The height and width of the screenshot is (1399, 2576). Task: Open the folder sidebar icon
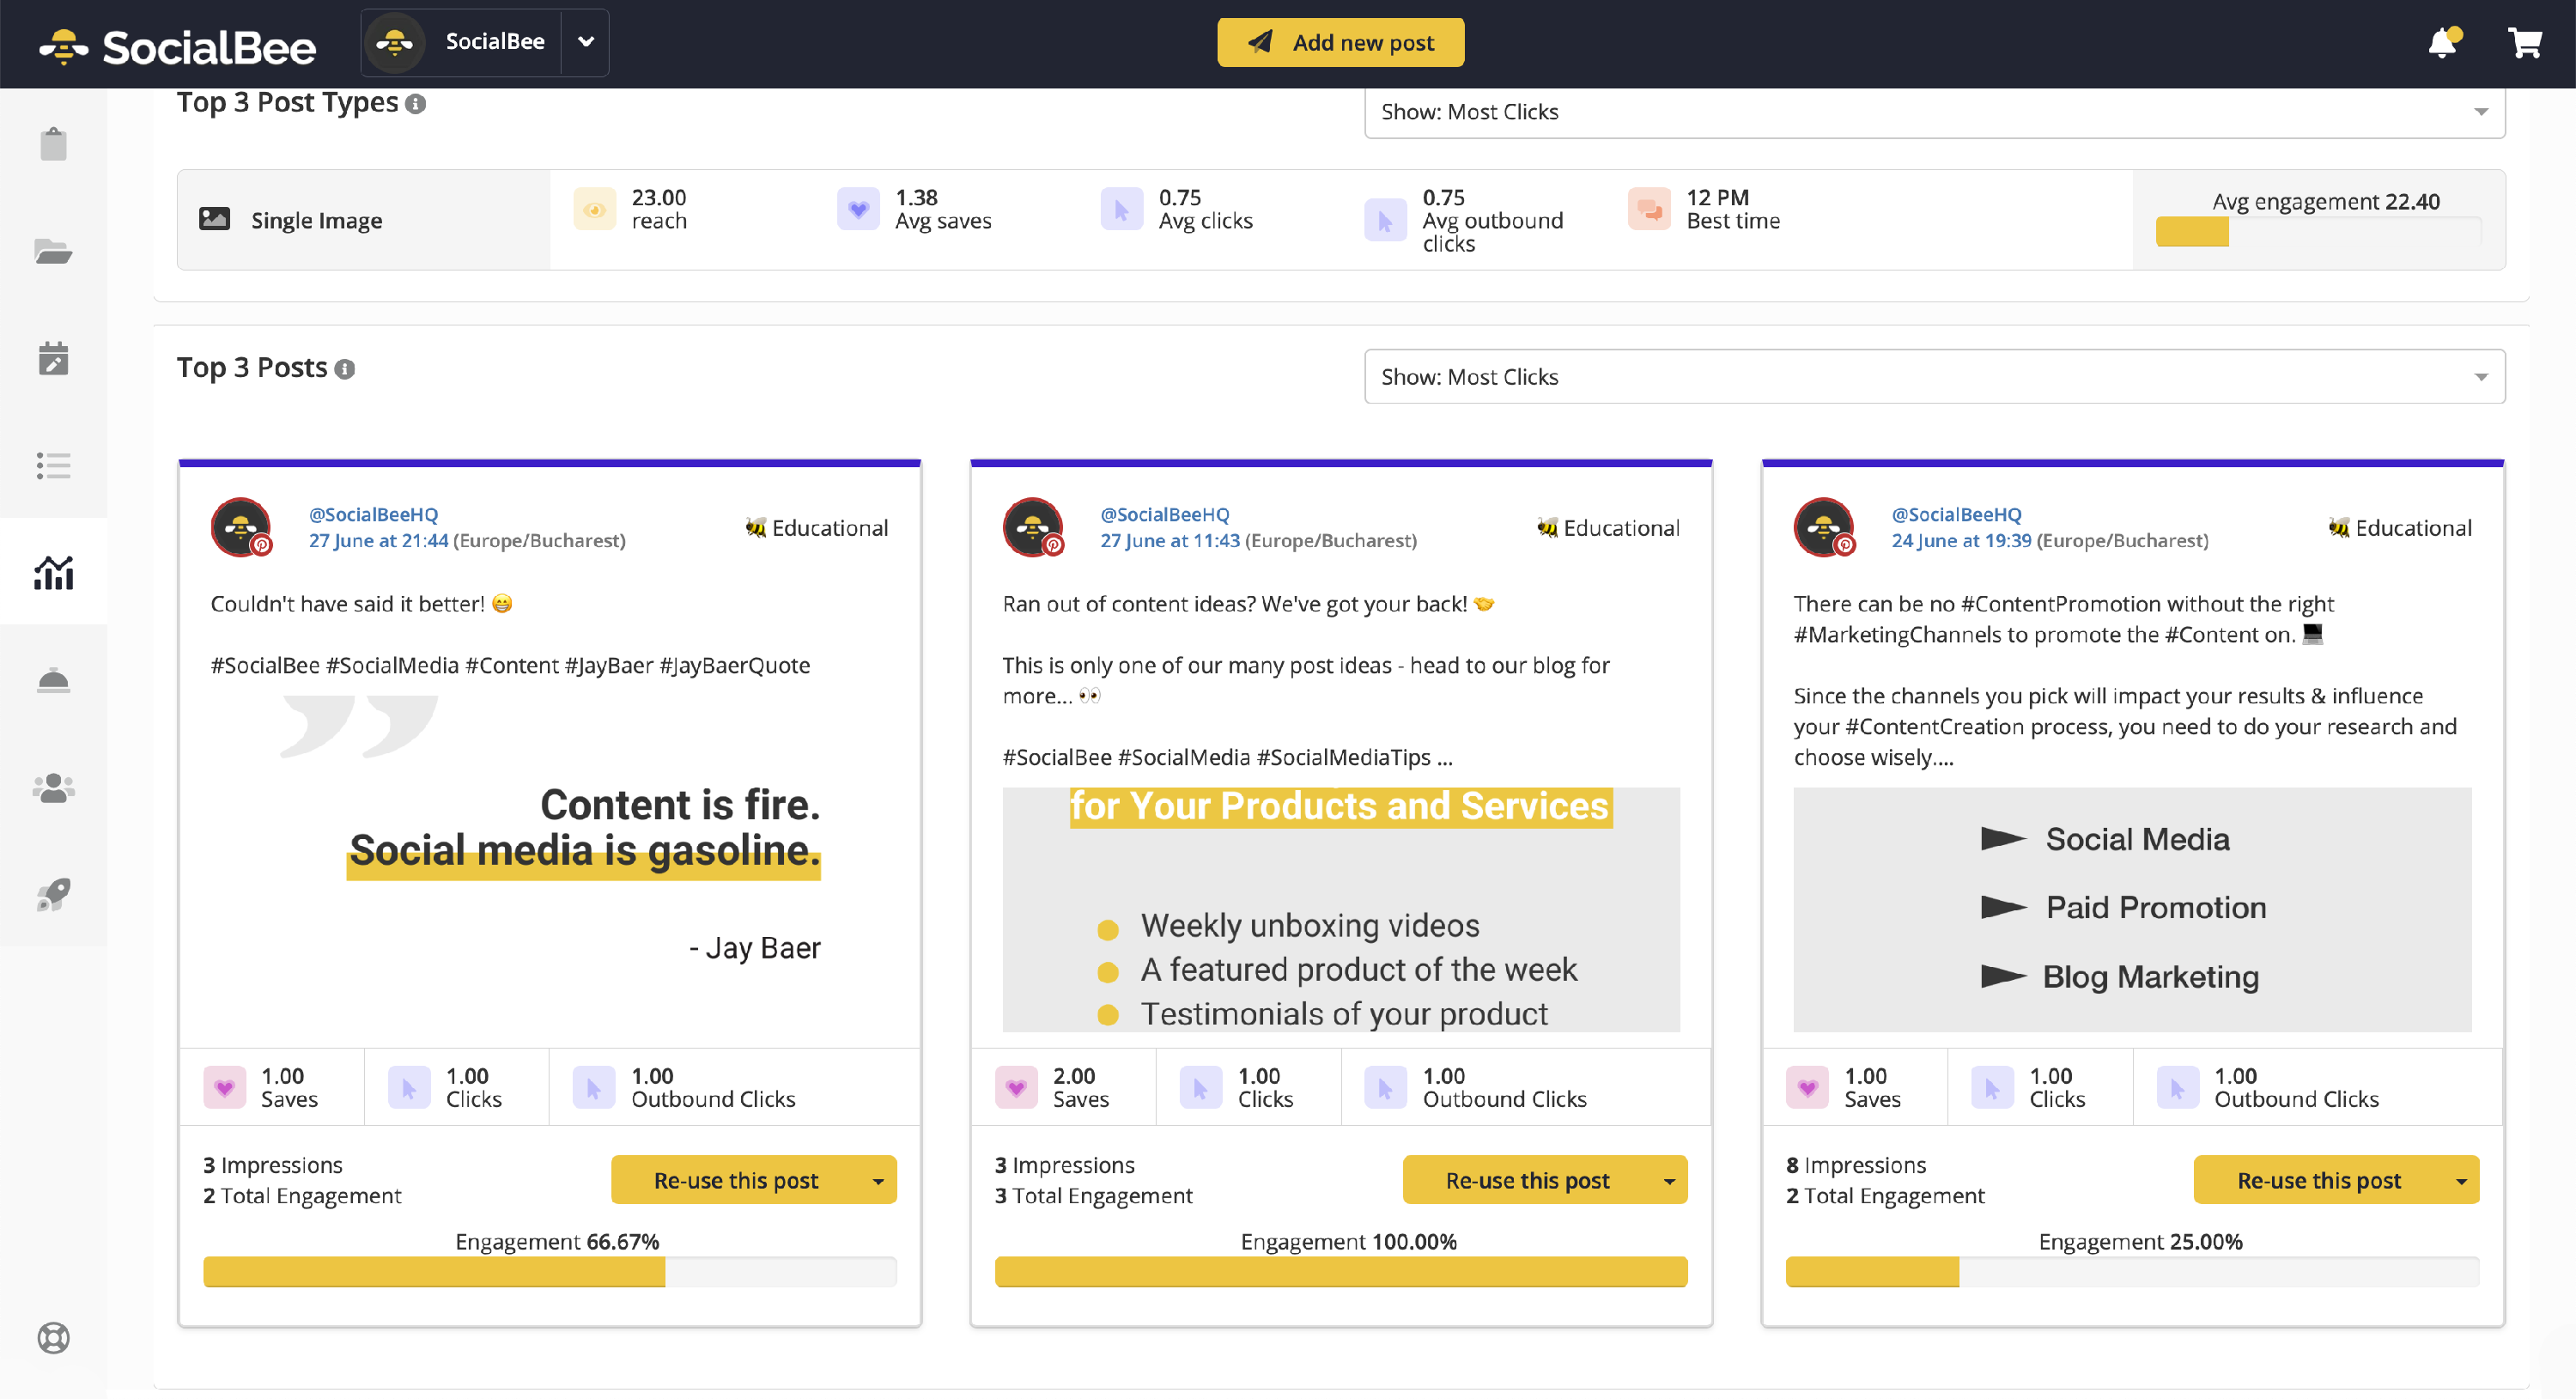point(53,251)
